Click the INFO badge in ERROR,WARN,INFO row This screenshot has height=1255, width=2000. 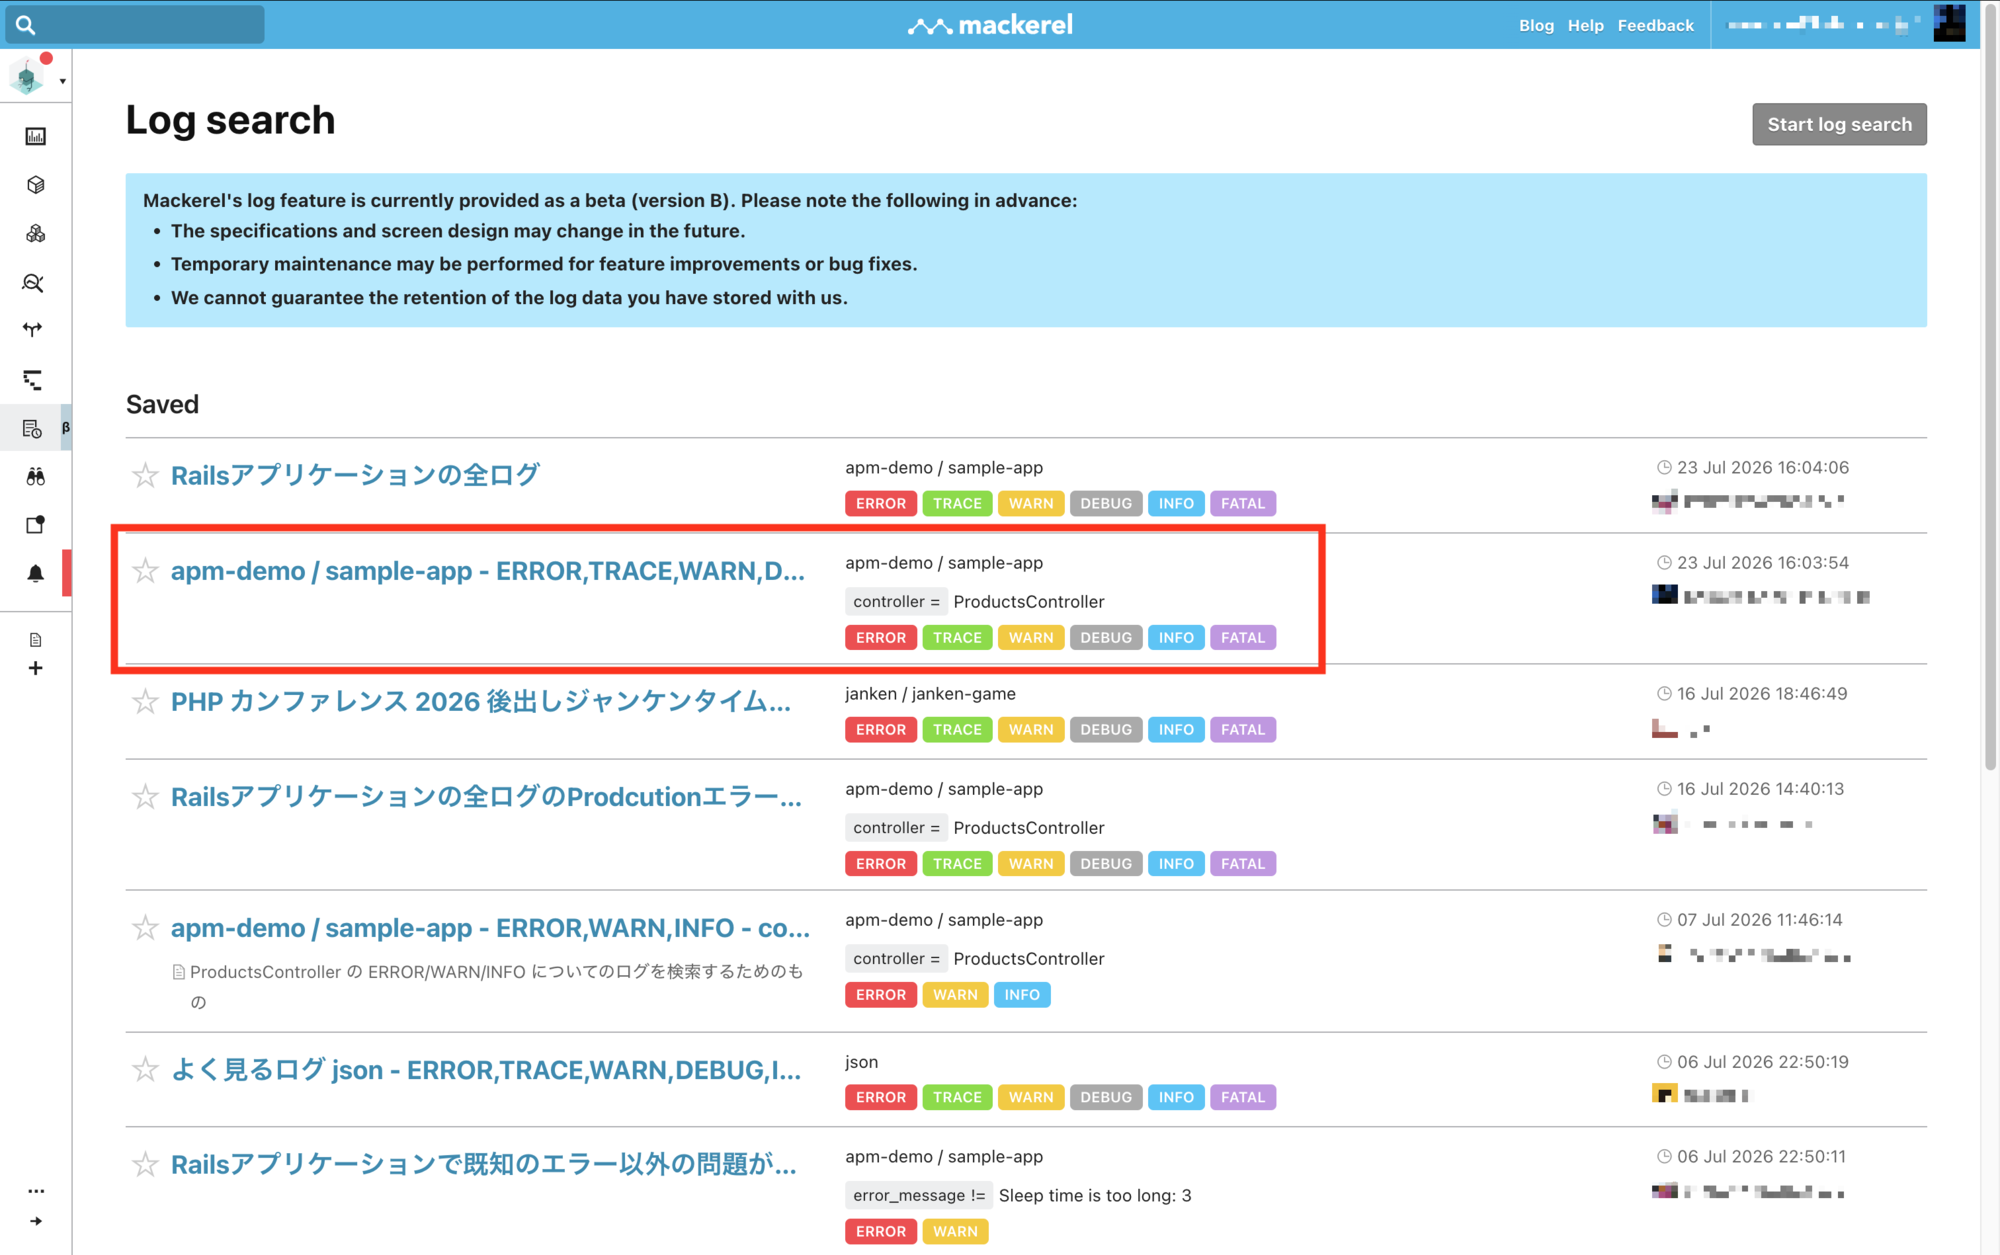click(x=1022, y=995)
